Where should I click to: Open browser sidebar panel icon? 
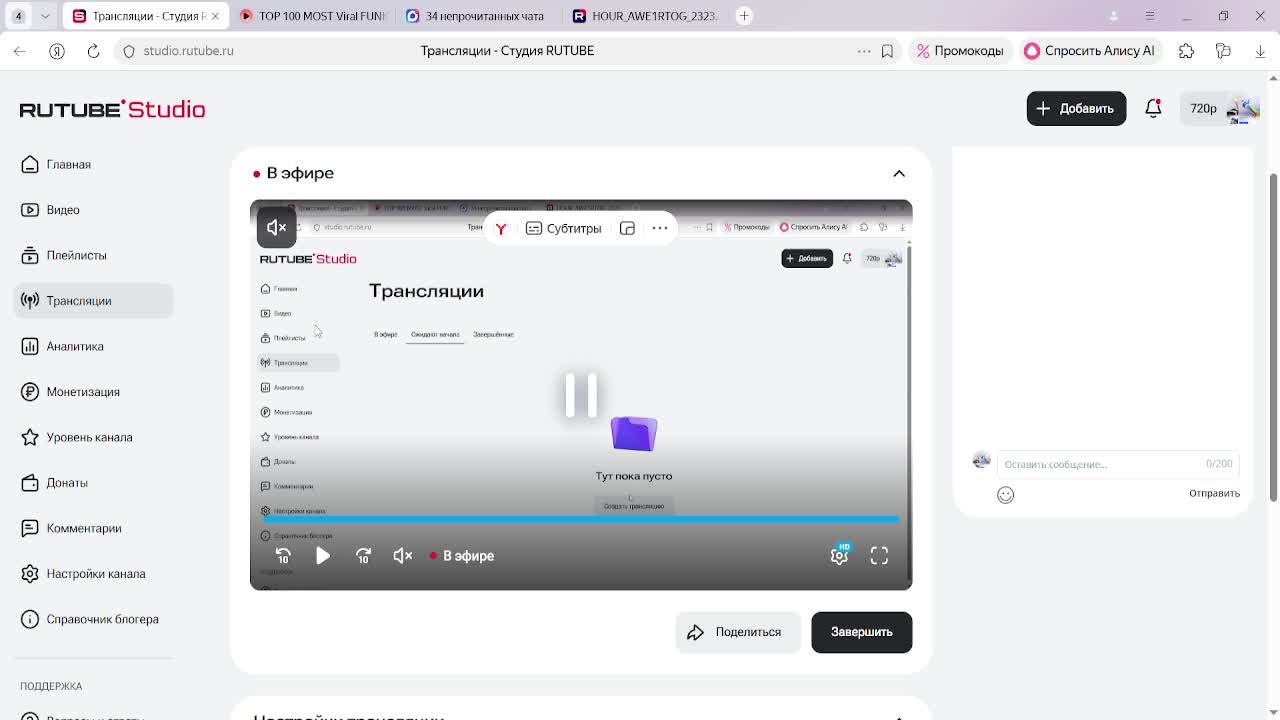coord(1223,51)
